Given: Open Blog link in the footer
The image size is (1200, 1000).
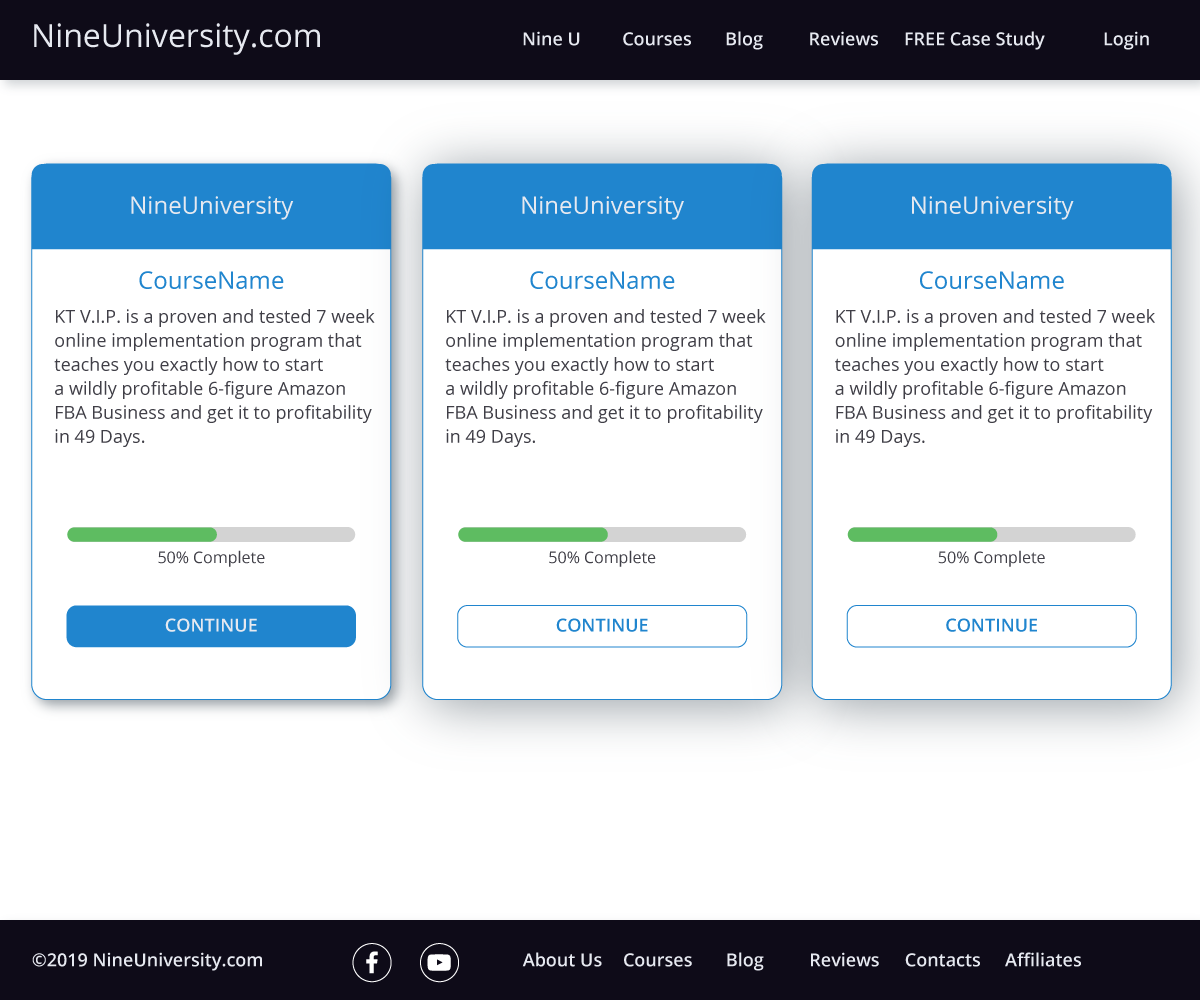Looking at the screenshot, I should tap(745, 960).
